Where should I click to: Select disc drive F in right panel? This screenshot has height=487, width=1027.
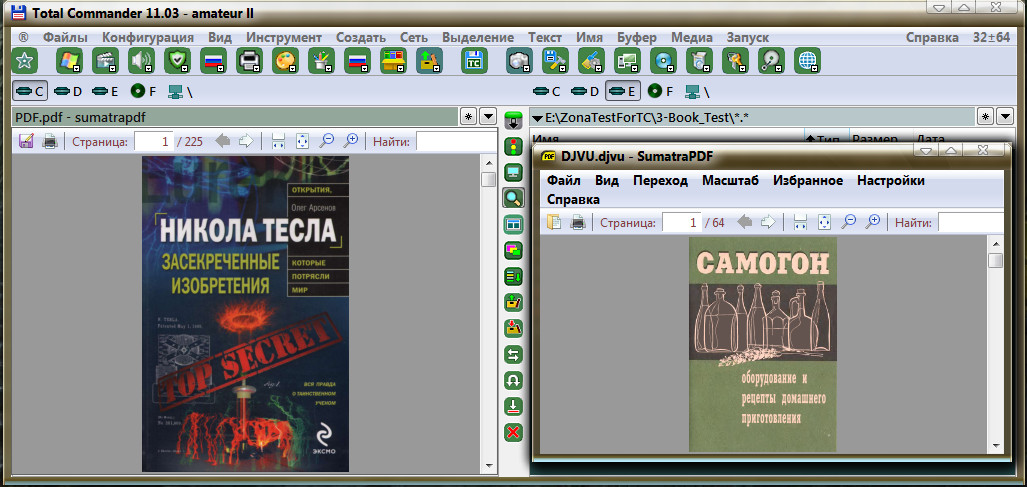660,92
